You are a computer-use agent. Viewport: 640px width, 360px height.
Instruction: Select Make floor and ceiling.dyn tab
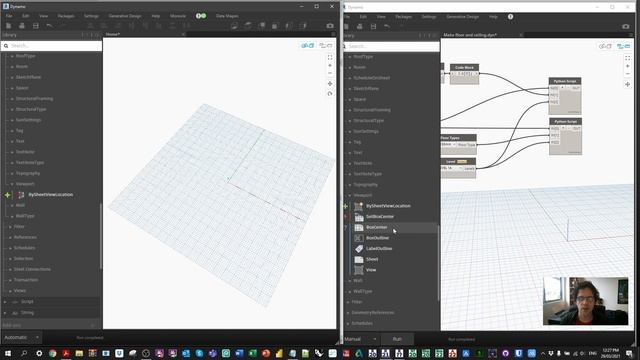coord(470,35)
